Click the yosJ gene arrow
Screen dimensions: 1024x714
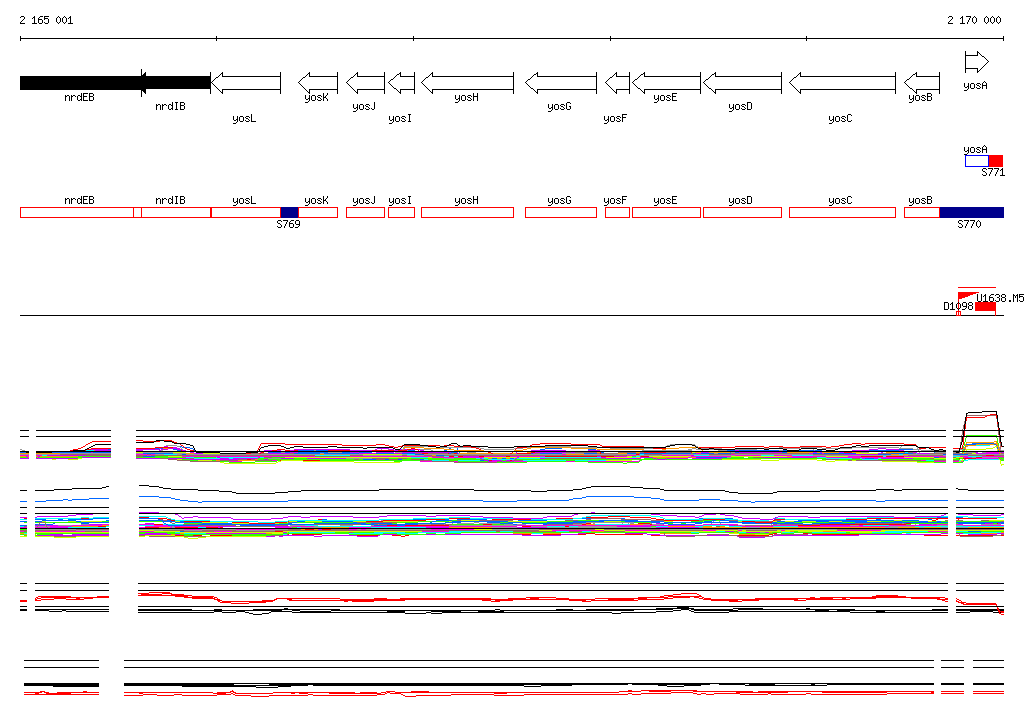(x=365, y=83)
